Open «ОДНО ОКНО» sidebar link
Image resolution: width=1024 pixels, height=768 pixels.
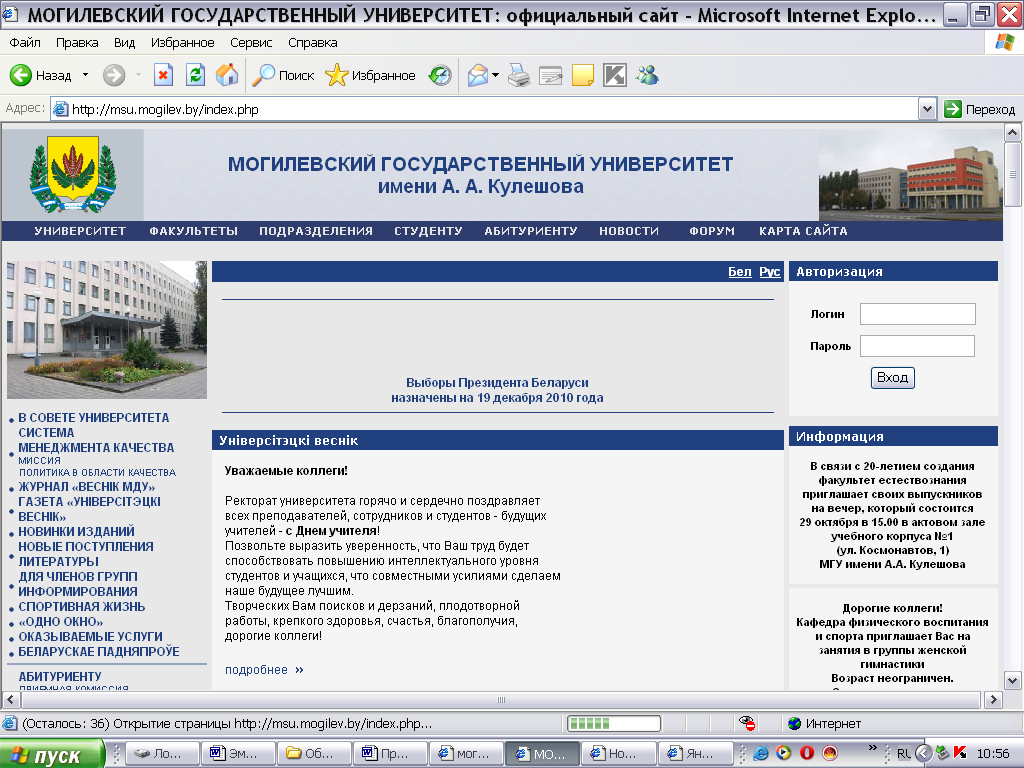click(x=61, y=621)
